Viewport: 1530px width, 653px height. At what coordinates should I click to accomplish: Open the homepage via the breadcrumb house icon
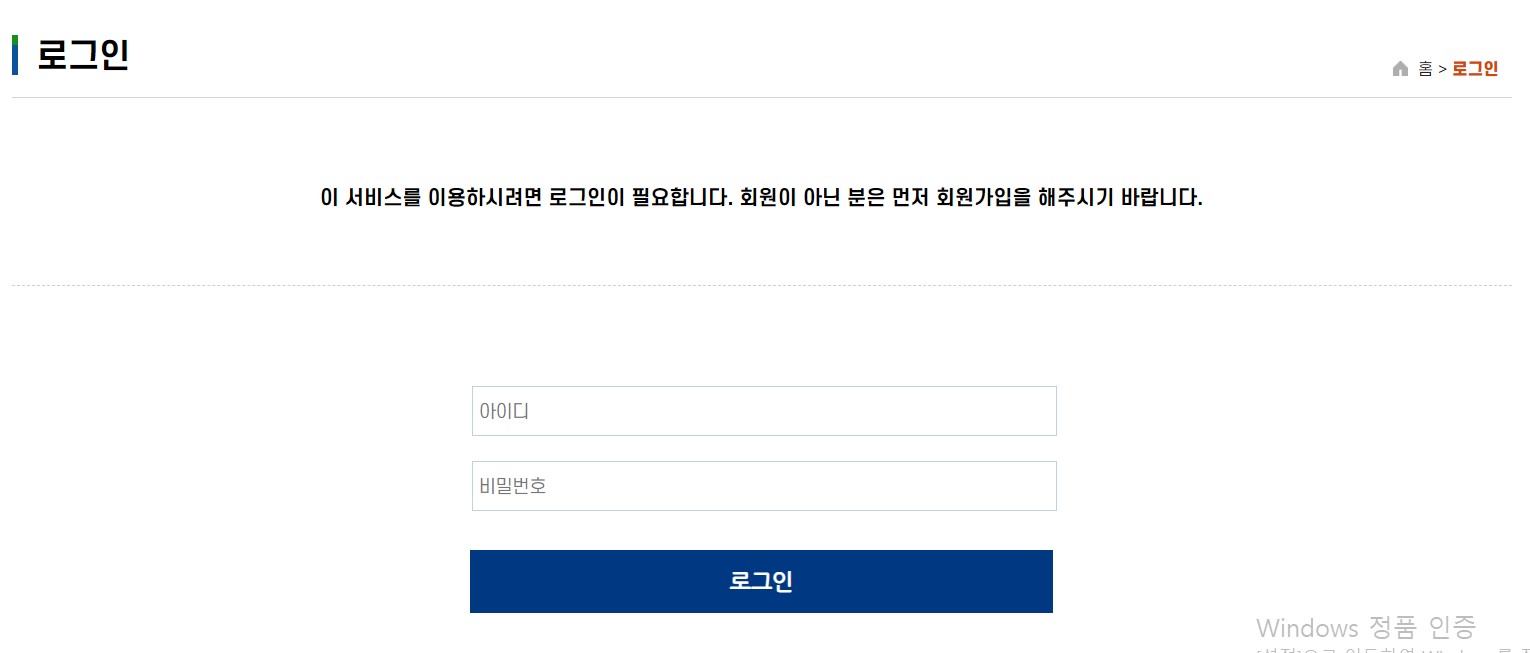point(1400,68)
